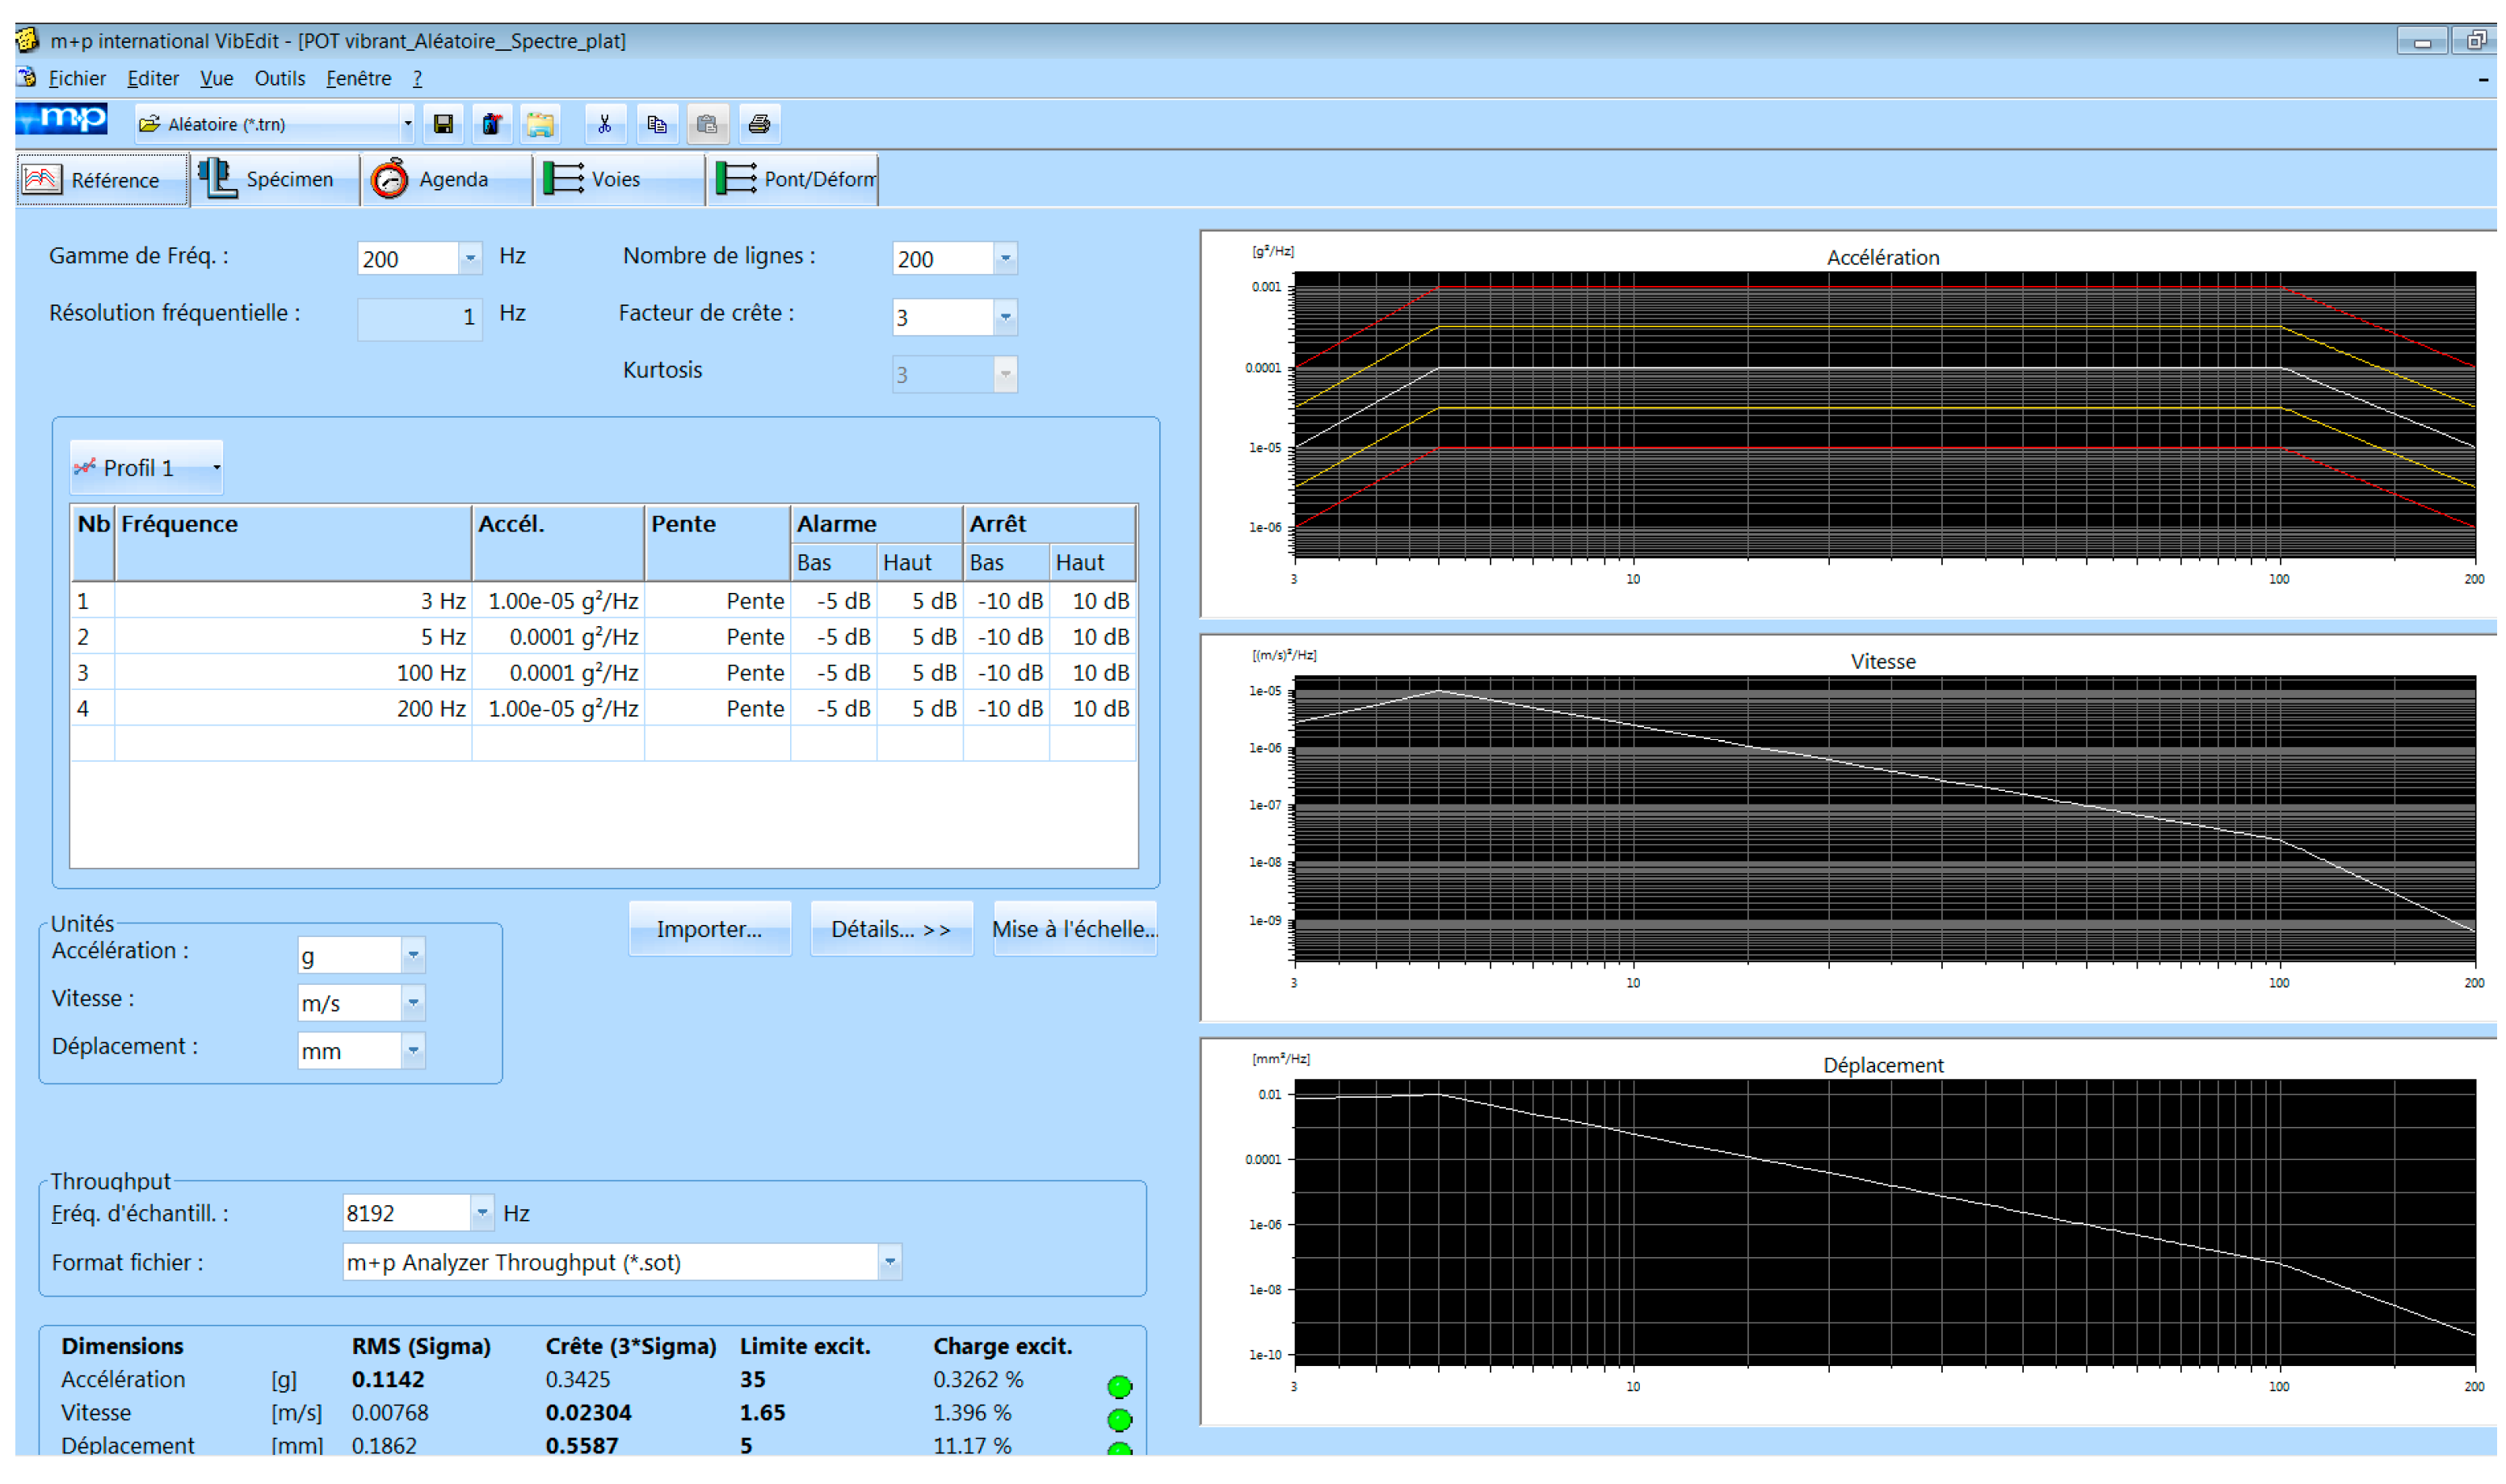Click the paste clipboard icon
The height and width of the screenshot is (1484, 2506).
pos(707,124)
